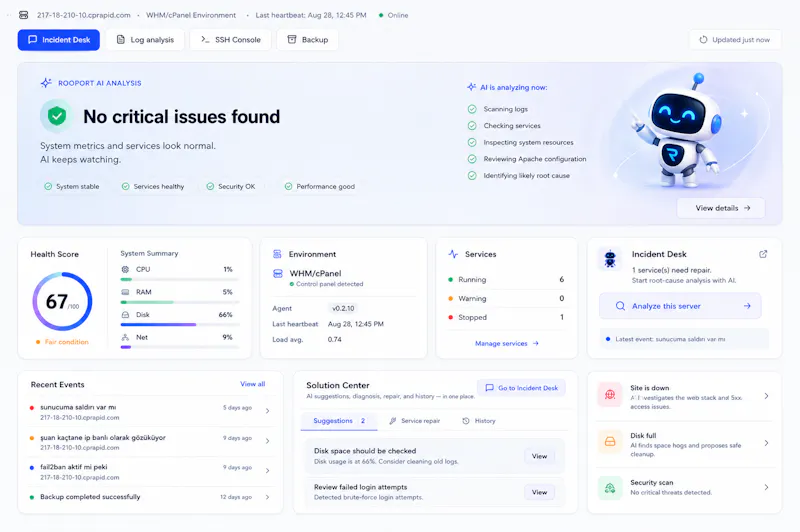This screenshot has width=800, height=532.
Task: Click Analyze this server button
Action: [680, 306]
